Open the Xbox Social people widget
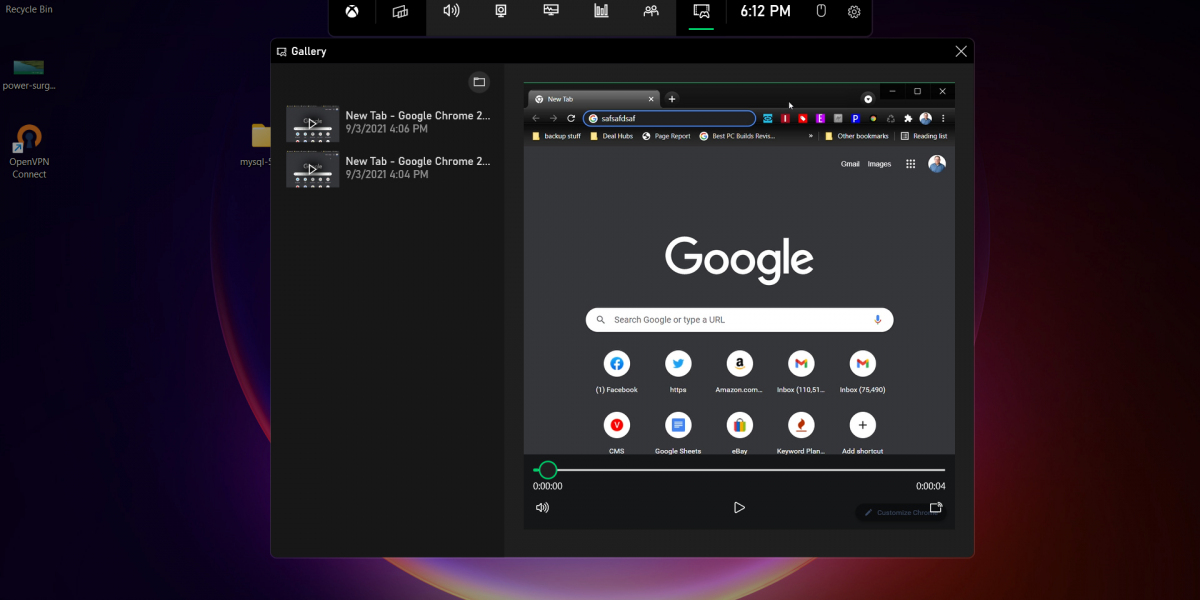Viewport: 1200px width, 600px height. (x=651, y=12)
